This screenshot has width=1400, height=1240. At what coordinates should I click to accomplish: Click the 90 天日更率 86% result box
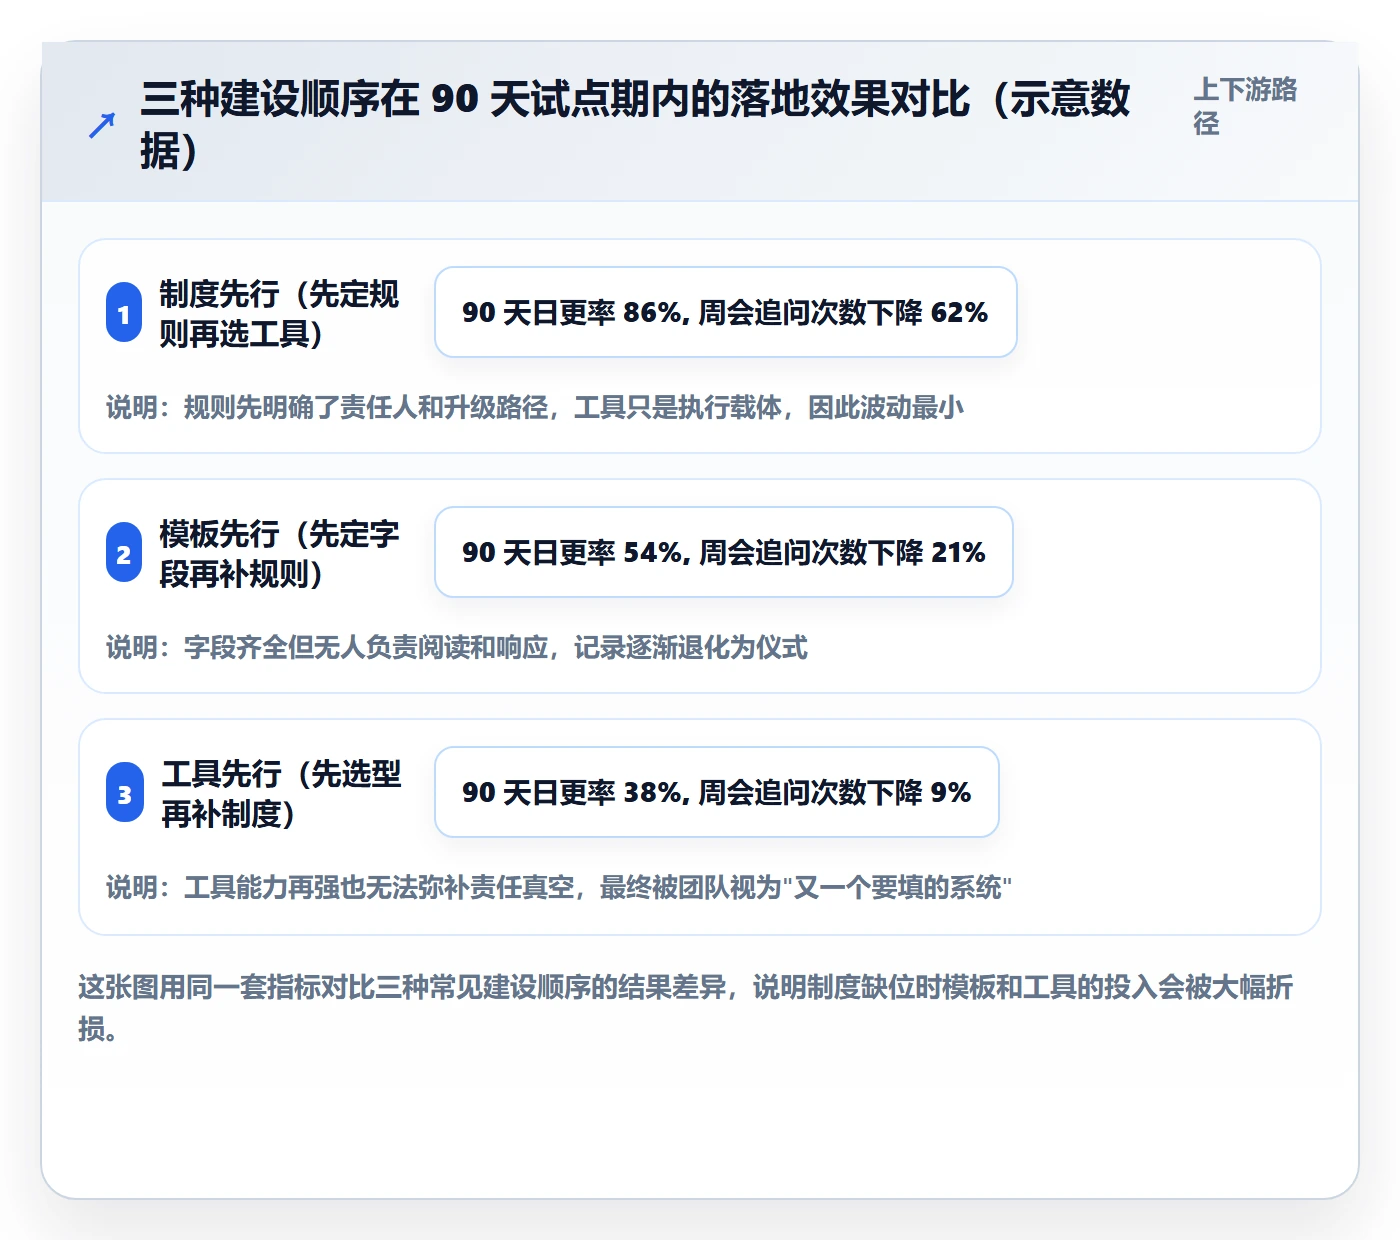(x=726, y=312)
